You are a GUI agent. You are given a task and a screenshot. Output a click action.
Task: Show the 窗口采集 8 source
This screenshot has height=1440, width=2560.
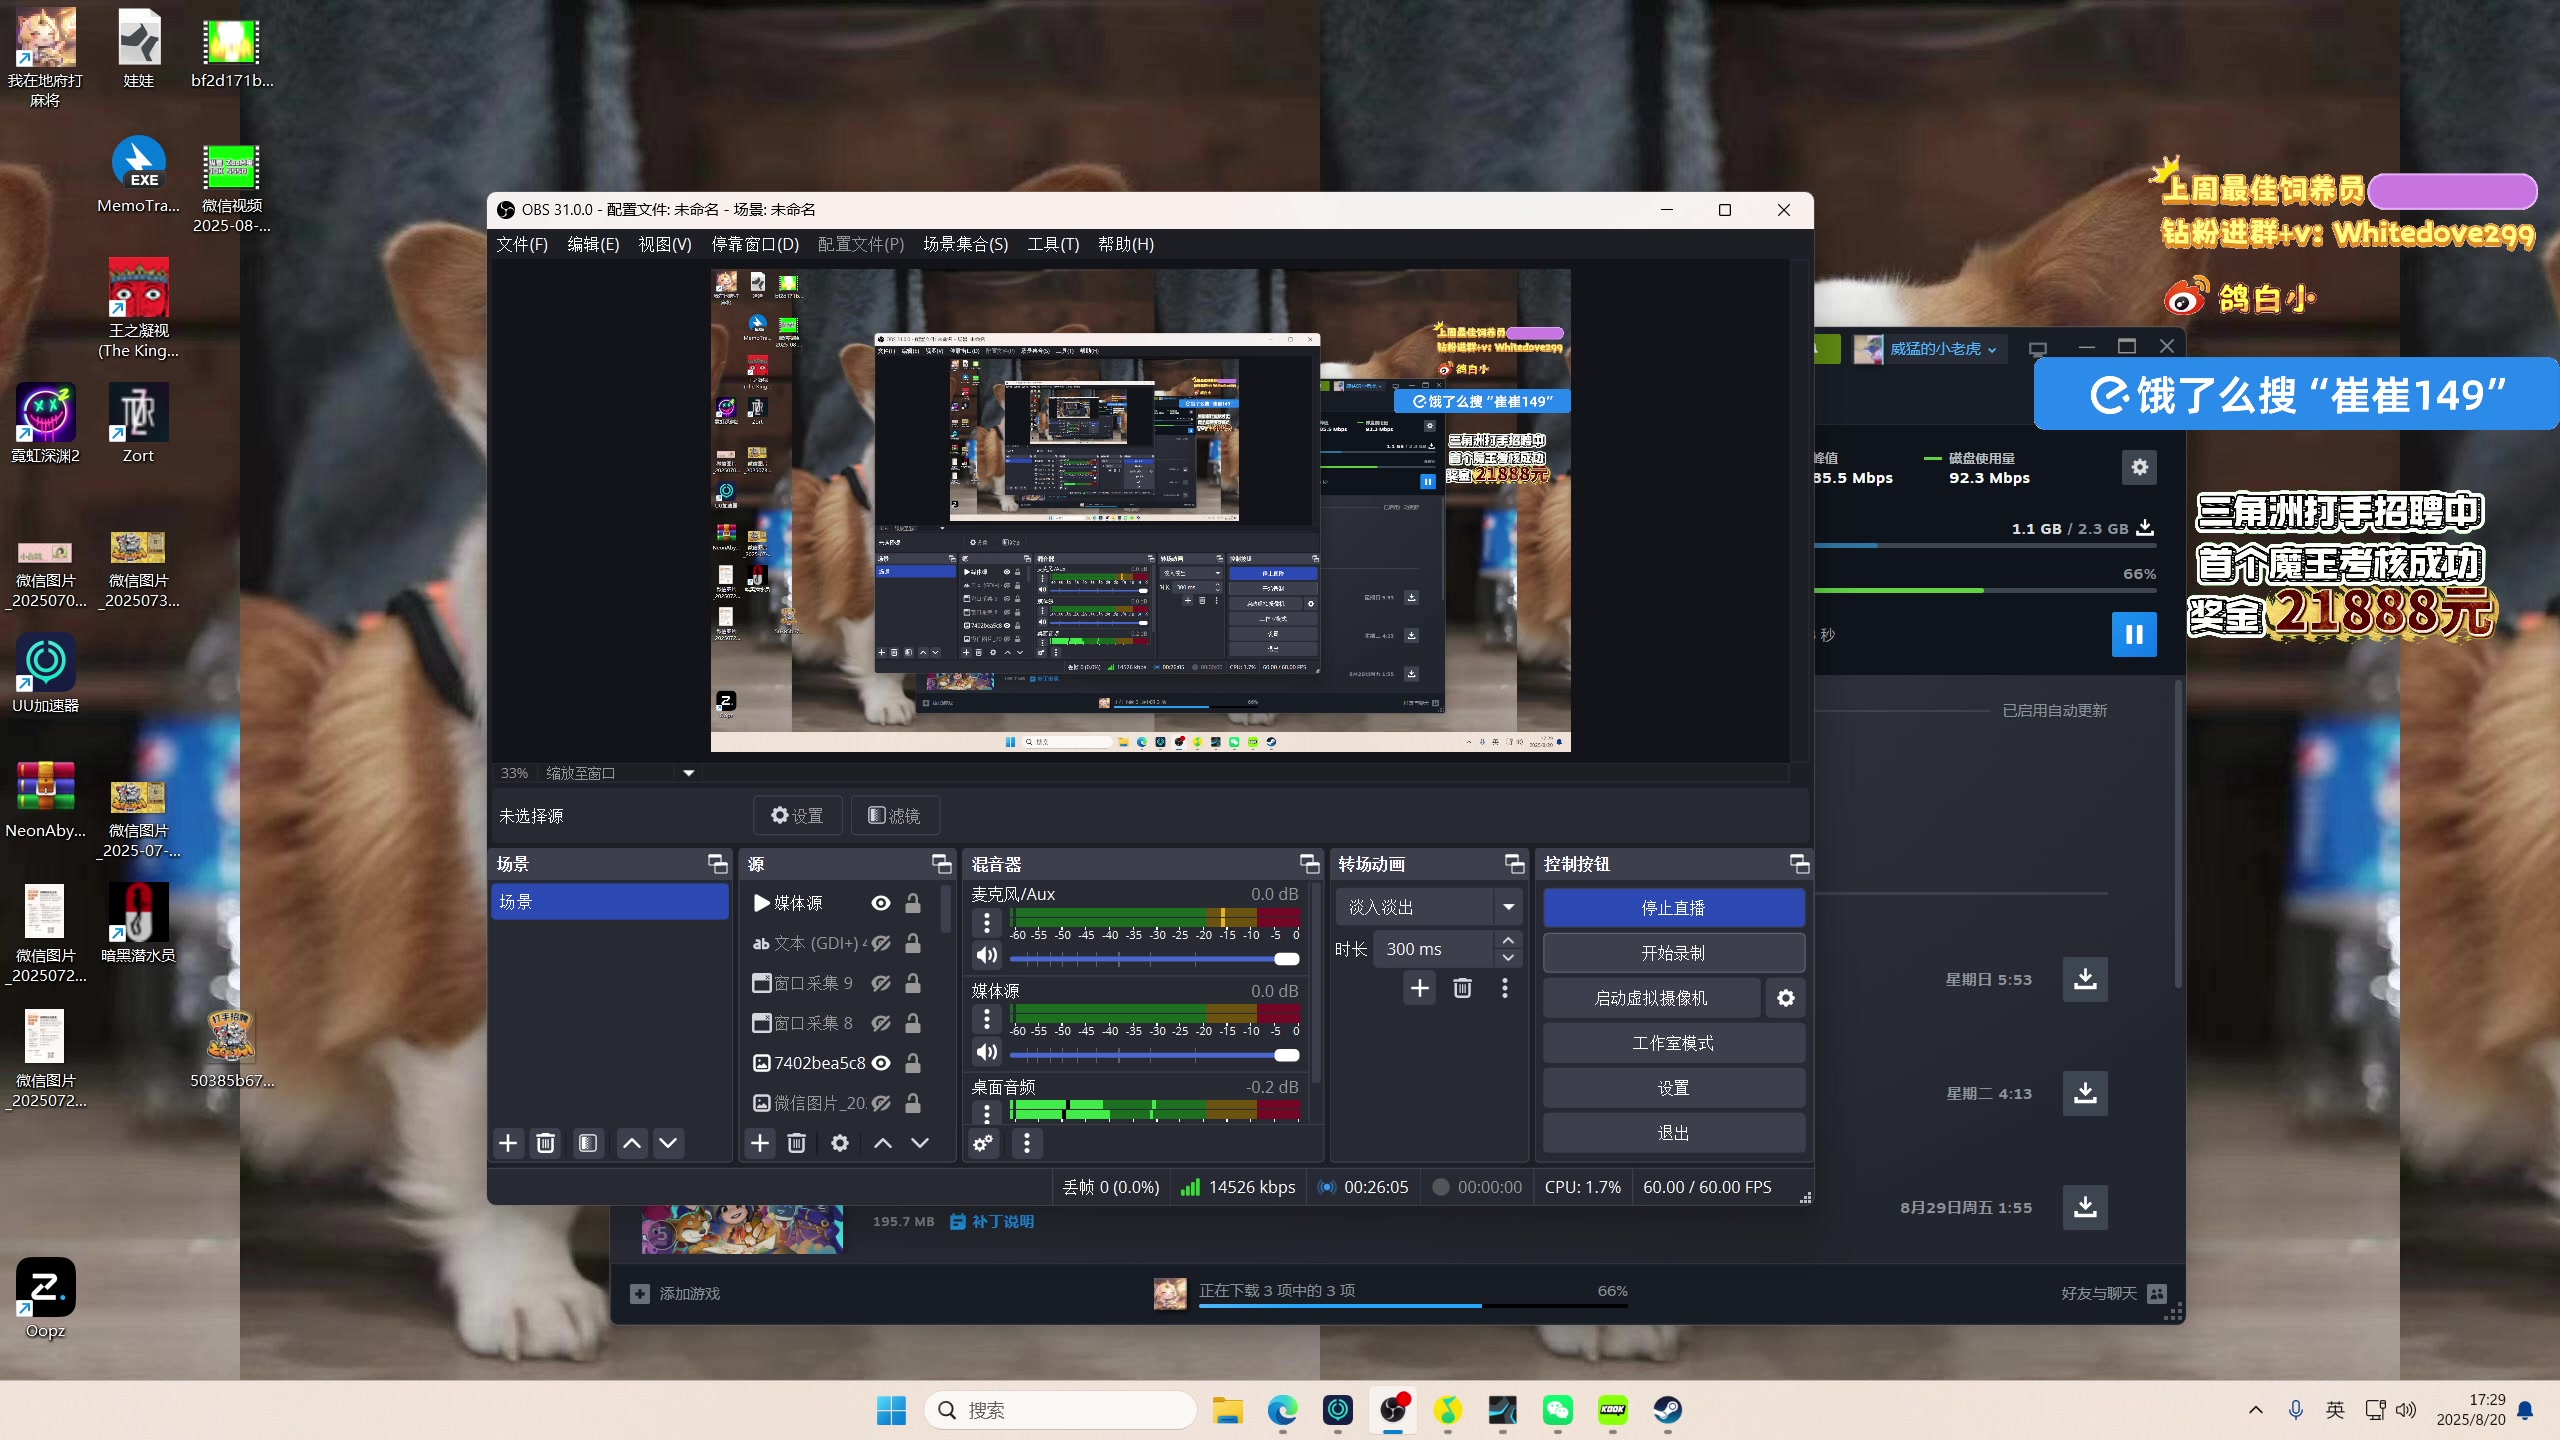point(881,1023)
